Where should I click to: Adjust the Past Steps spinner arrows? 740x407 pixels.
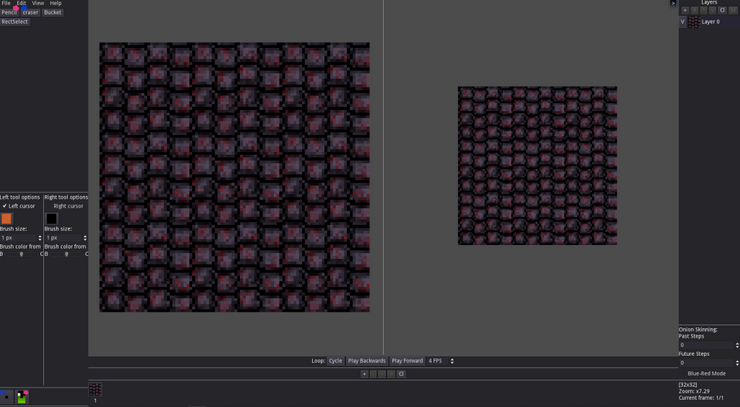point(737,345)
